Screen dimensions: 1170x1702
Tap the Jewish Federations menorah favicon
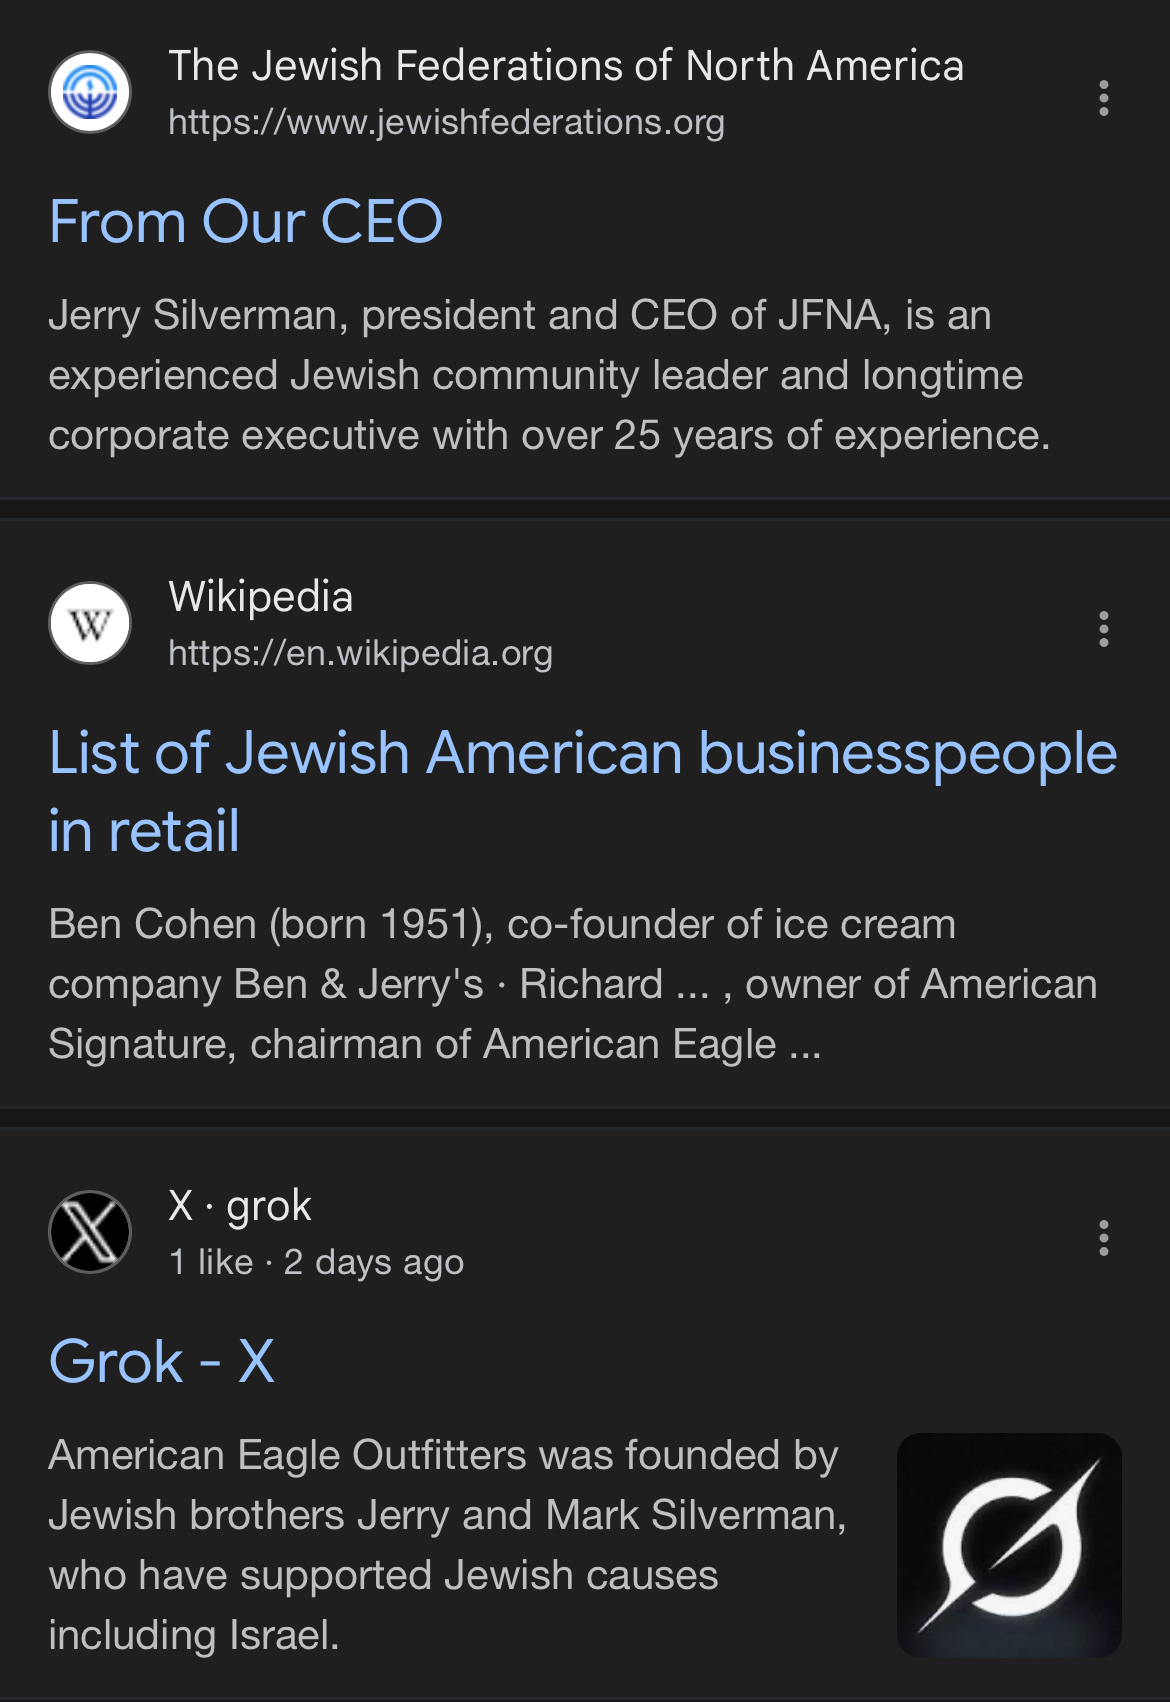pyautogui.click(x=90, y=93)
